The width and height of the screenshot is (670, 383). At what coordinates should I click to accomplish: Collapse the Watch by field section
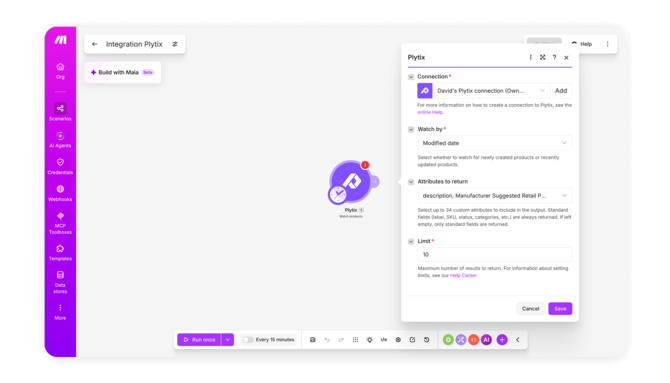click(411, 130)
